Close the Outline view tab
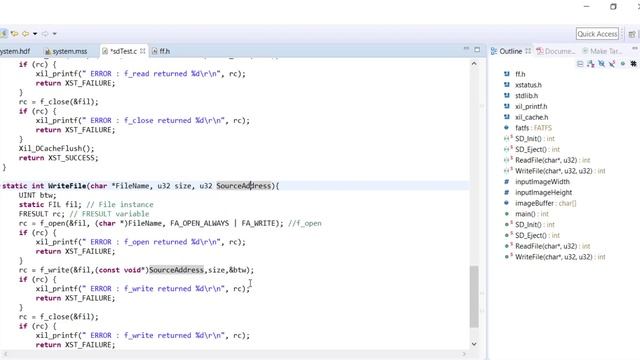Image resolution: width=640 pixels, height=360 pixels. click(528, 51)
